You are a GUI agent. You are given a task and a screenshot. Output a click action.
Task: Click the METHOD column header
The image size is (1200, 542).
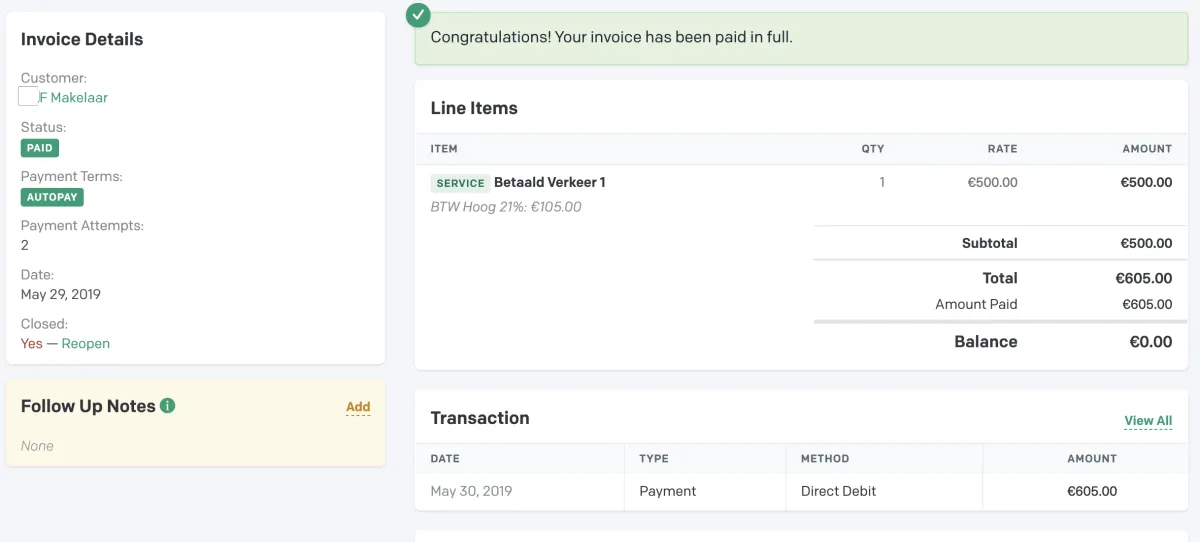click(x=825, y=459)
